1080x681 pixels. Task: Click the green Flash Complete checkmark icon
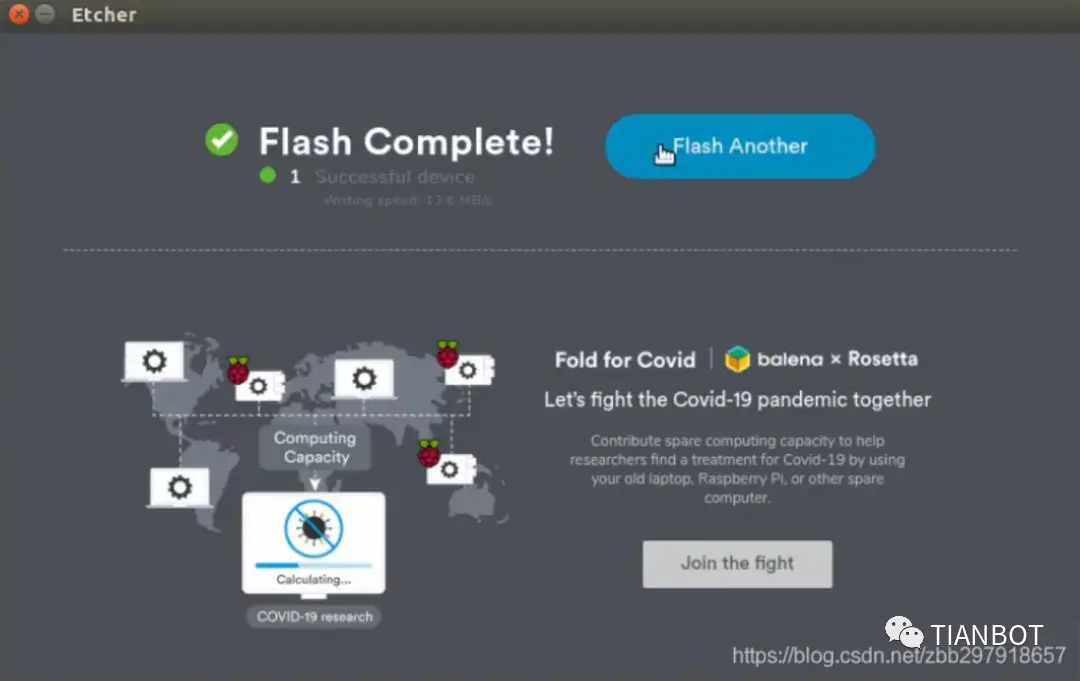[222, 140]
